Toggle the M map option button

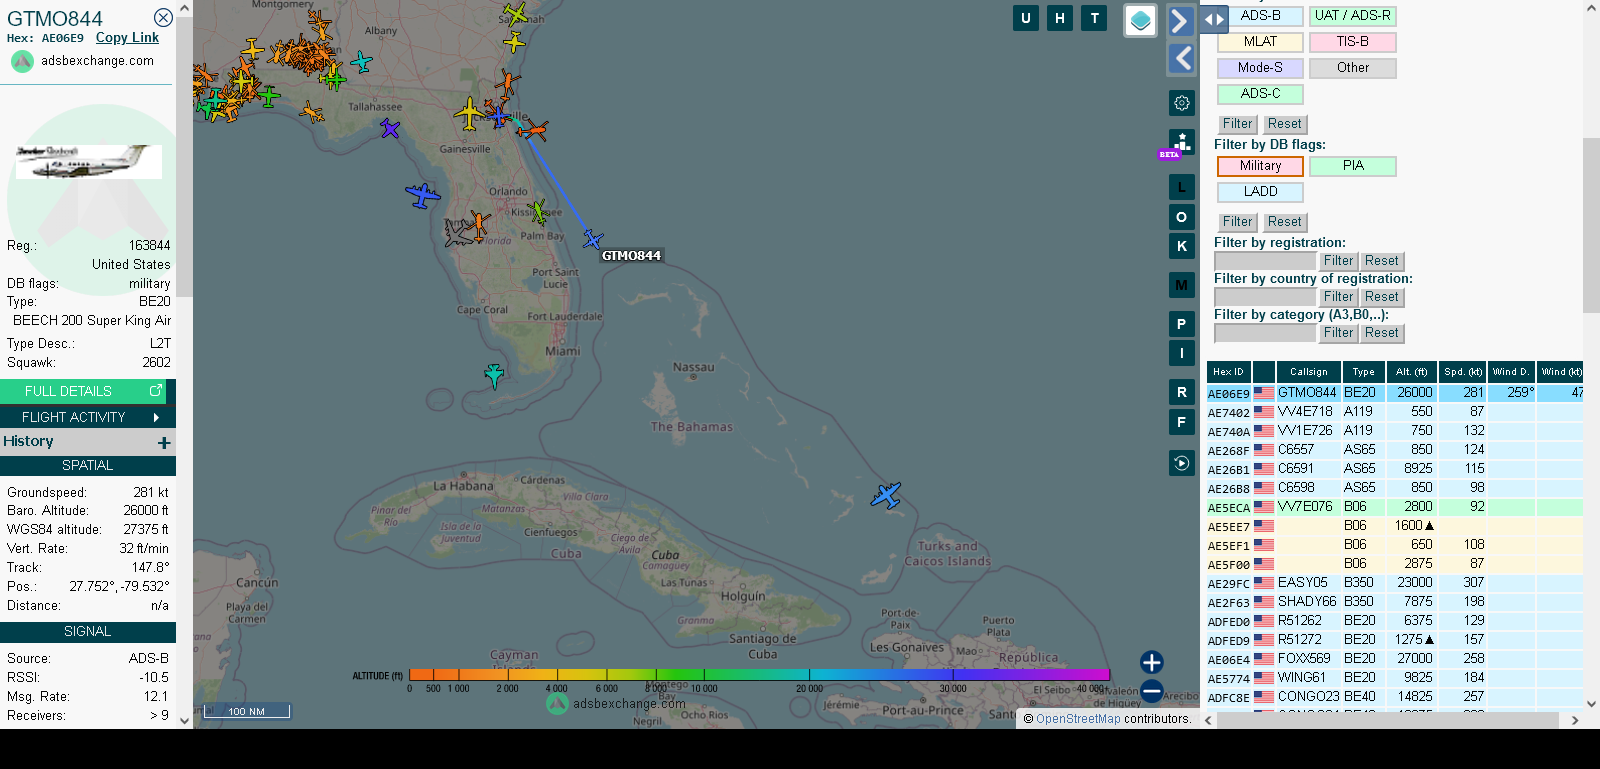pyautogui.click(x=1182, y=285)
